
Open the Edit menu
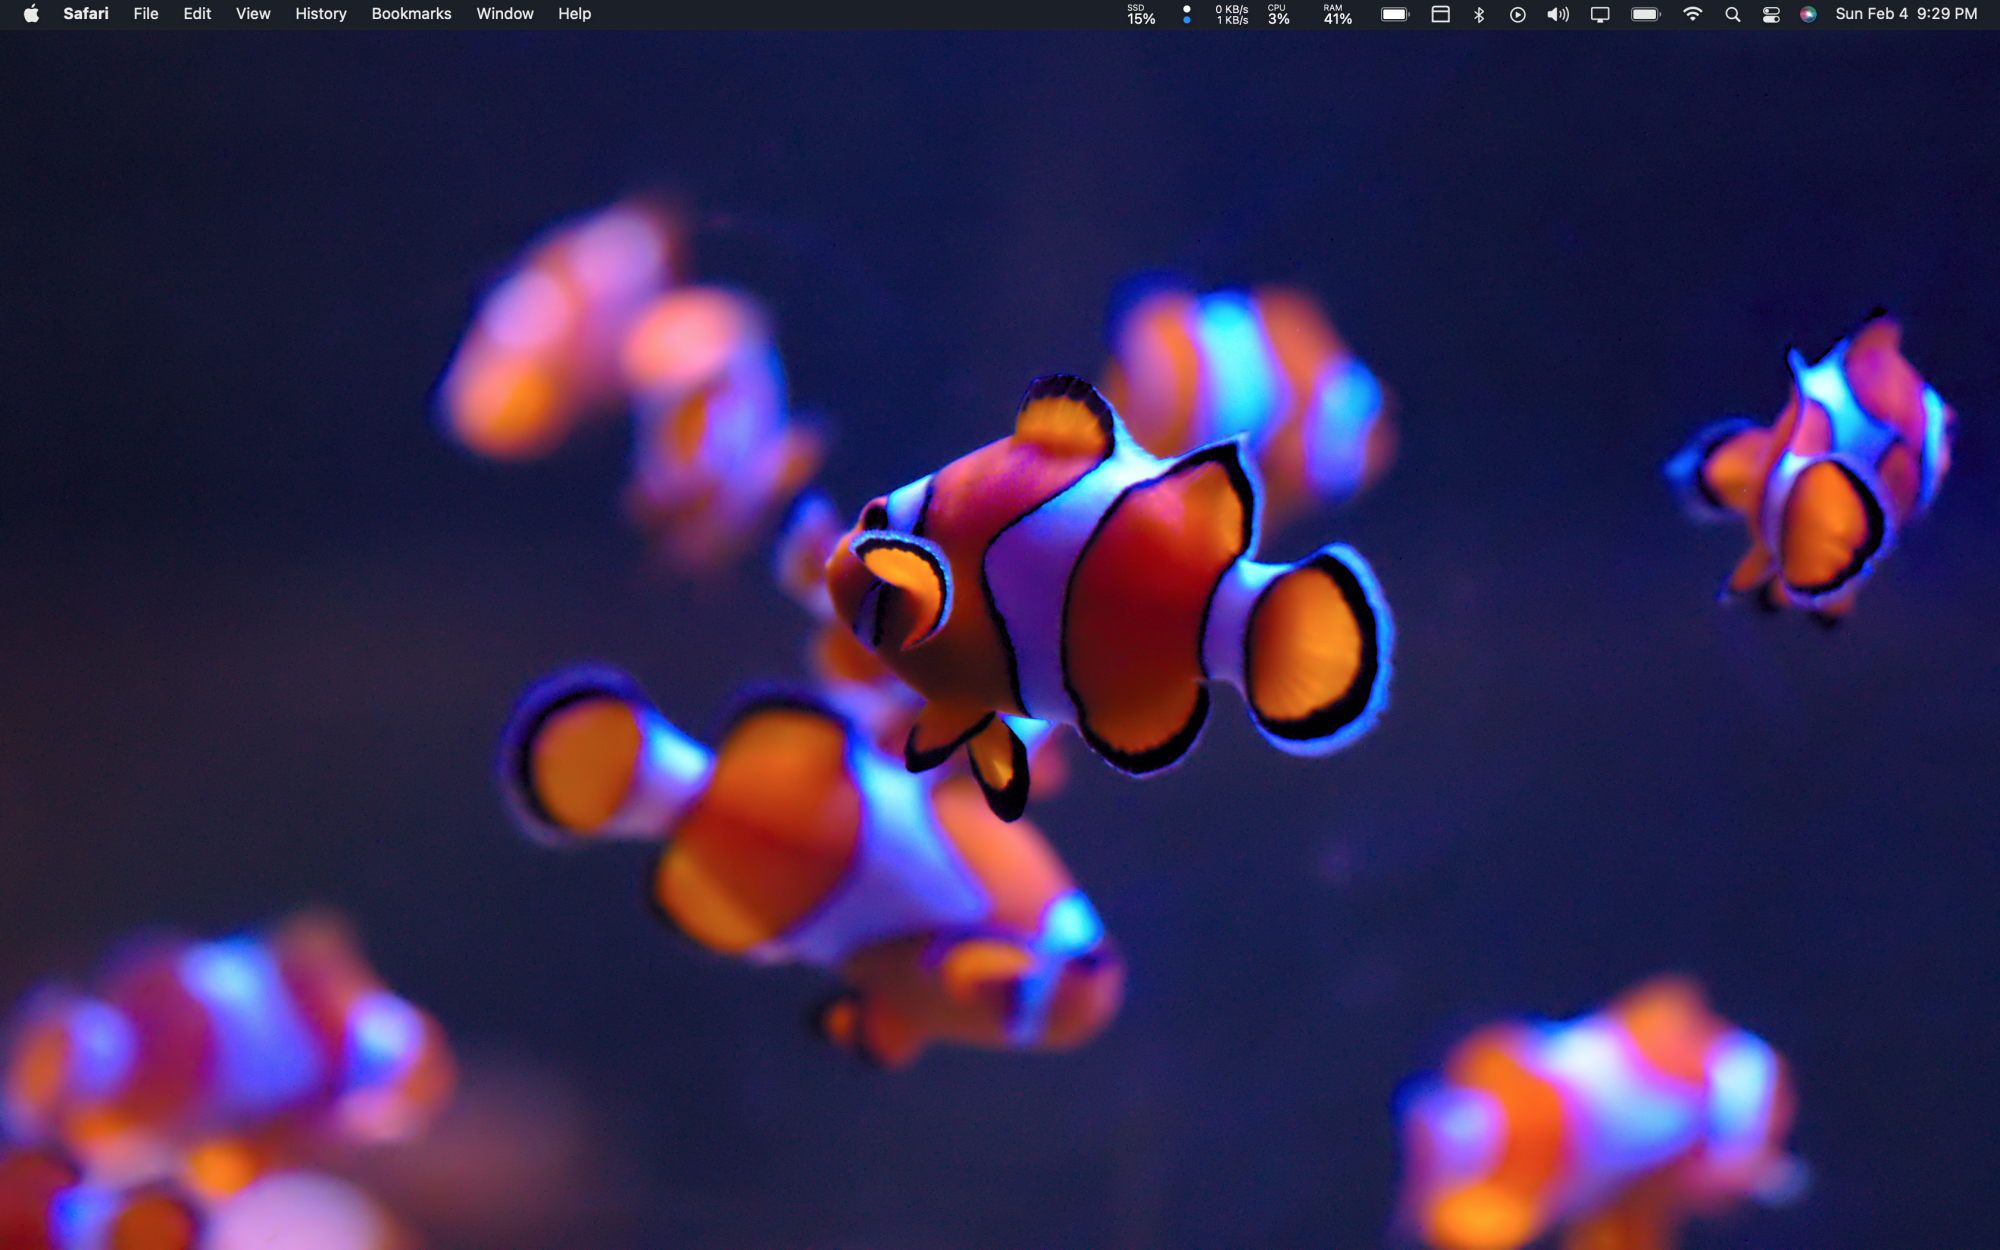(197, 14)
